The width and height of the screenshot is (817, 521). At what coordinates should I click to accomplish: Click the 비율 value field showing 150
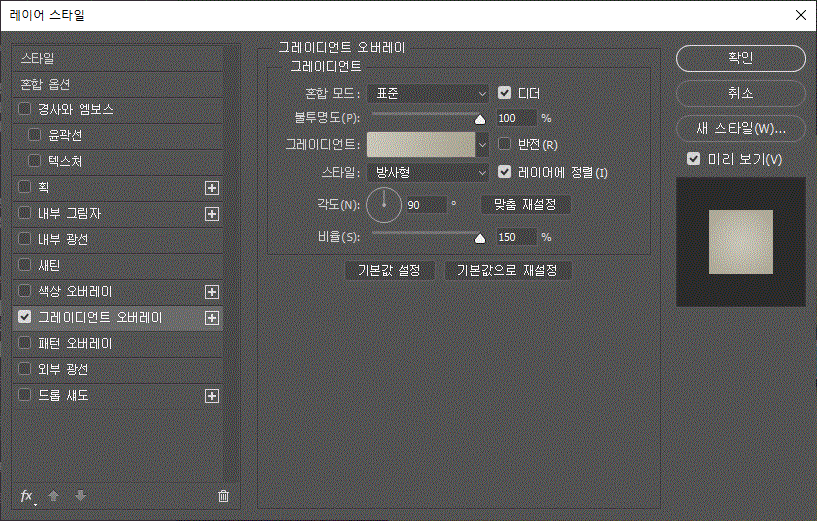516,237
